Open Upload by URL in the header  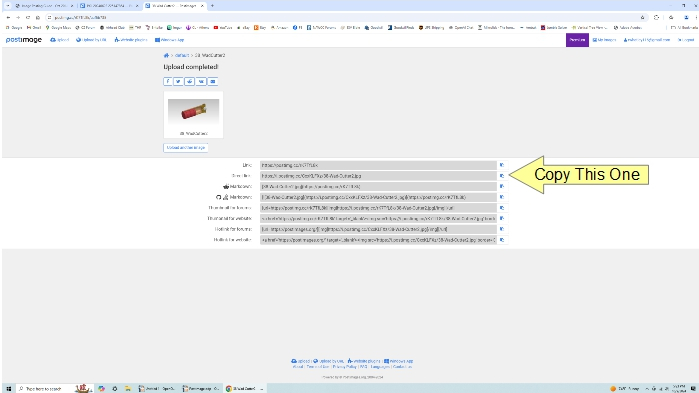coord(91,40)
